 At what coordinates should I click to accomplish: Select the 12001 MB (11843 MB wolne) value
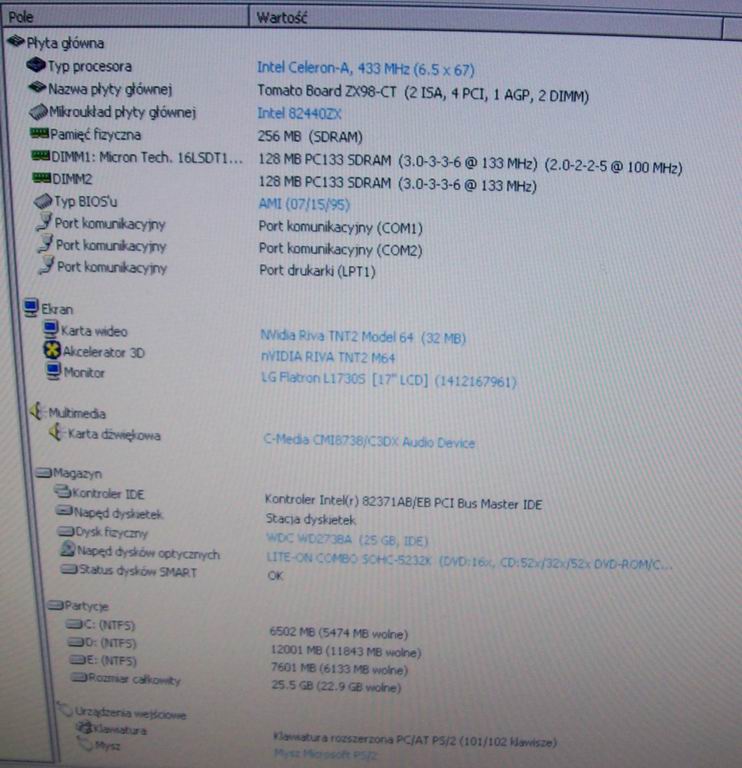[346, 651]
